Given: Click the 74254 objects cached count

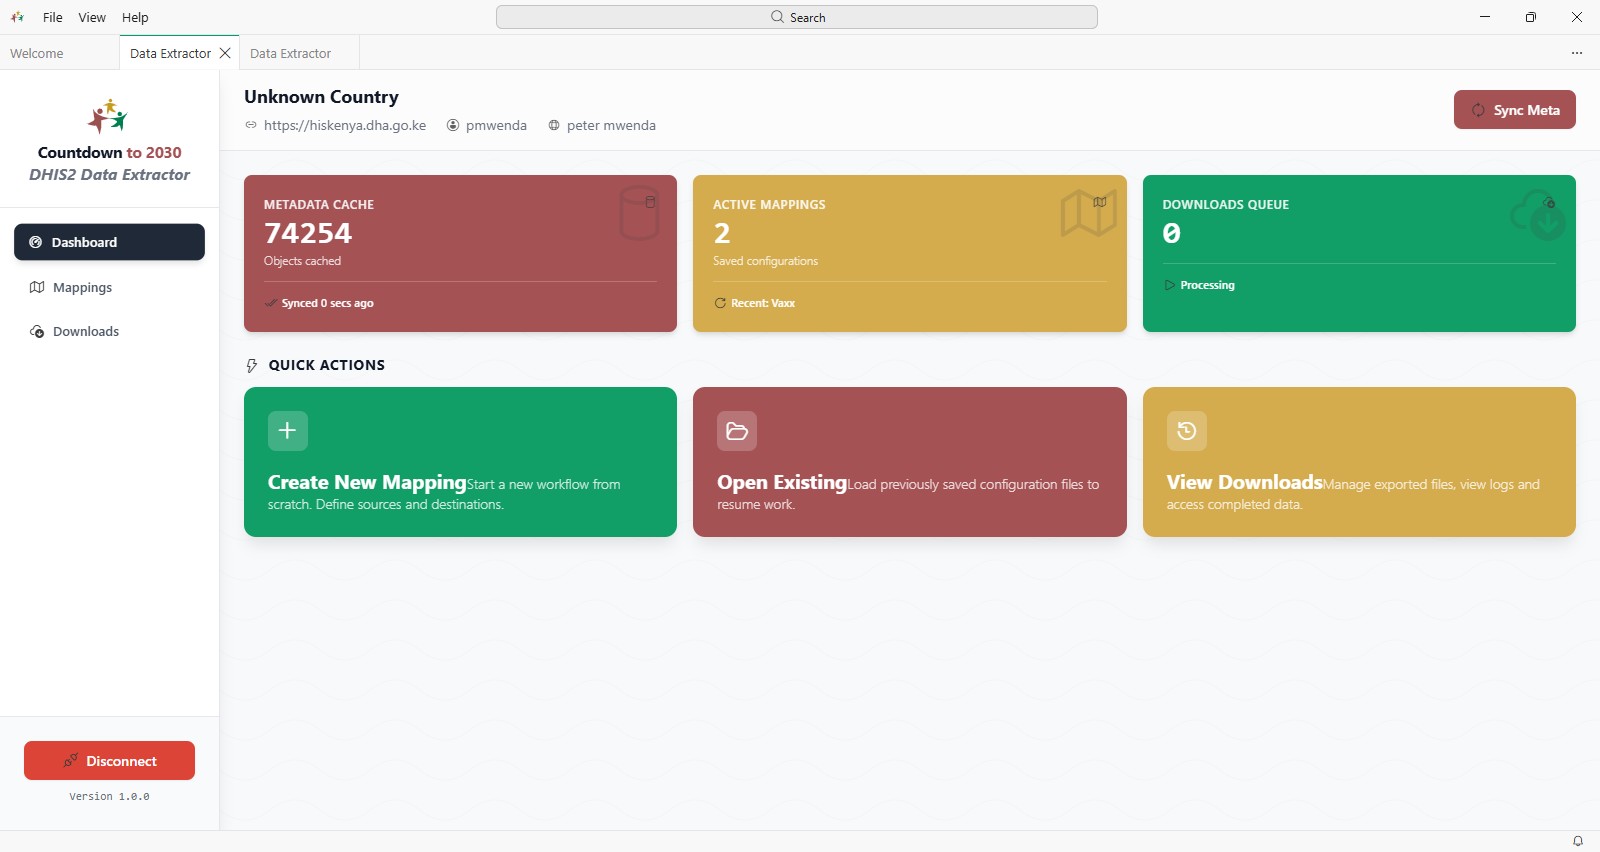Looking at the screenshot, I should click(x=308, y=233).
